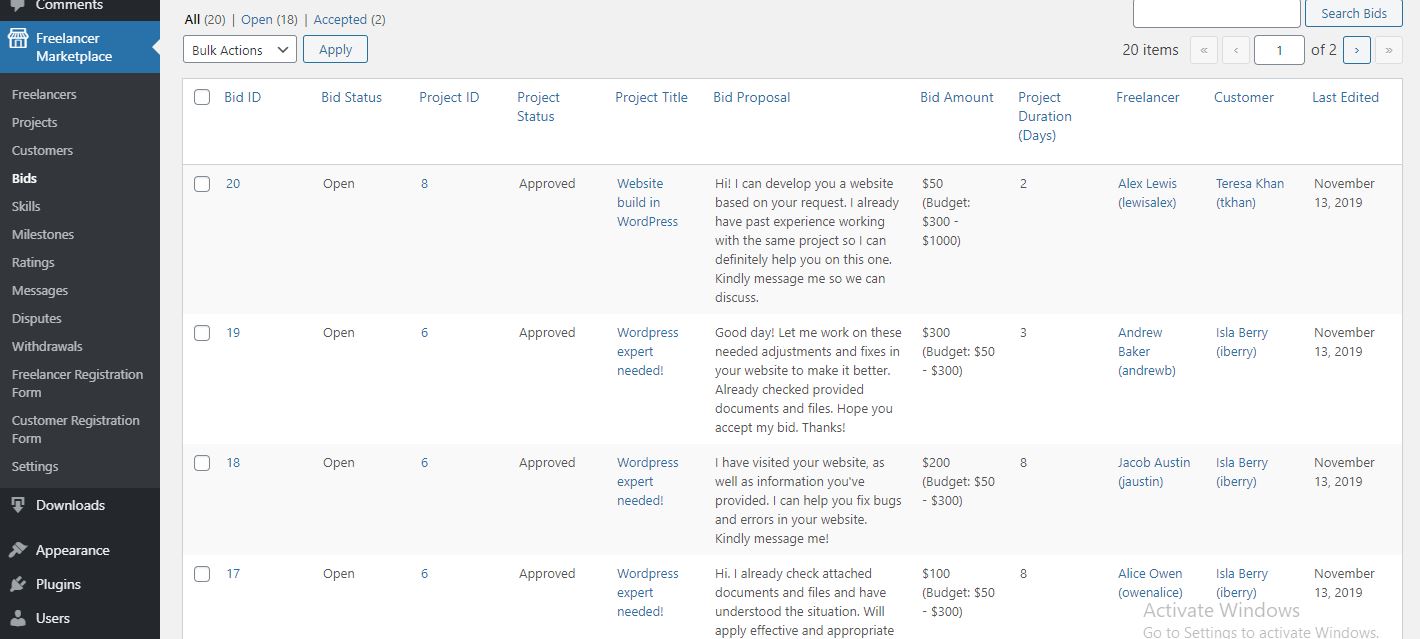Image resolution: width=1420 pixels, height=639 pixels.
Task: Sort by Freelancer column header
Action: coord(1148,97)
